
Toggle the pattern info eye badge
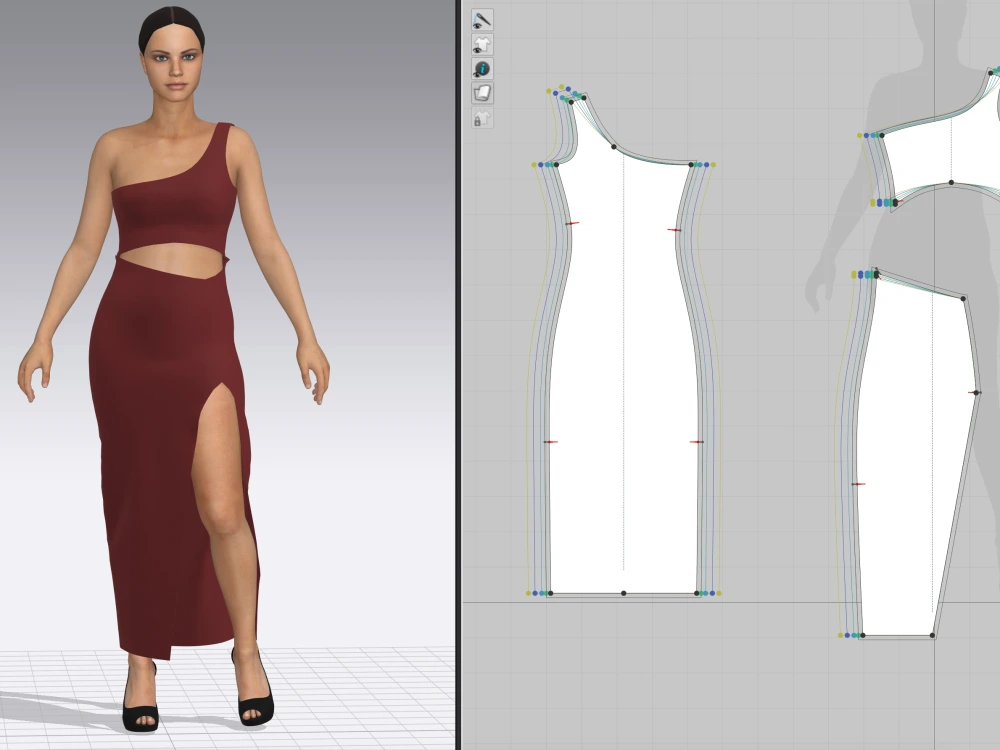[476, 74]
